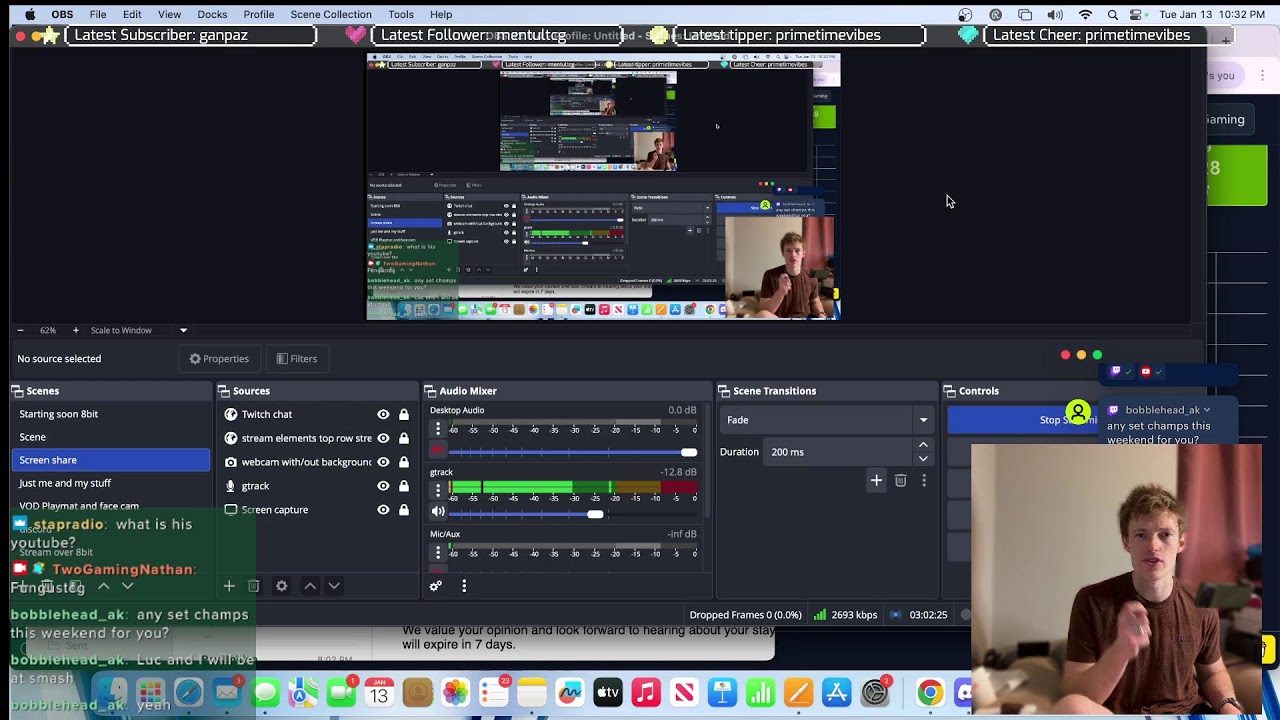Open Mic/Aux channel options menu
The width and height of the screenshot is (1280, 720).
438,552
